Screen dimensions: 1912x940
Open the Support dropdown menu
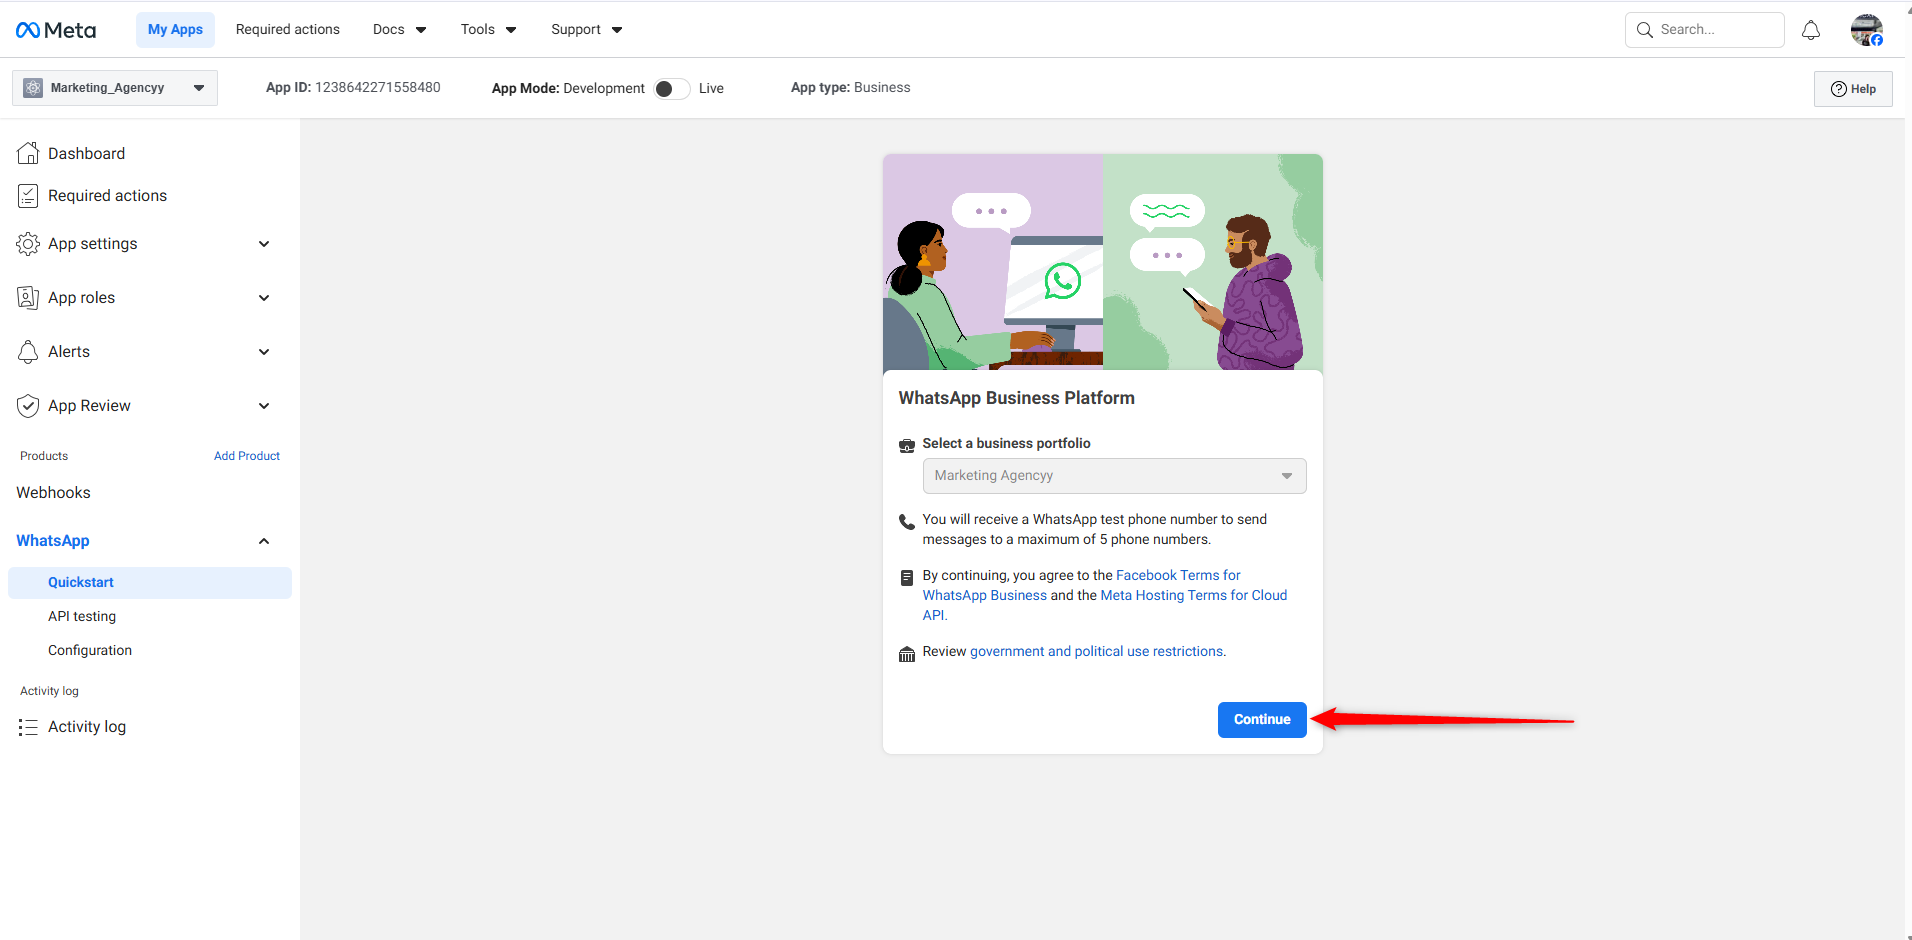point(586,30)
